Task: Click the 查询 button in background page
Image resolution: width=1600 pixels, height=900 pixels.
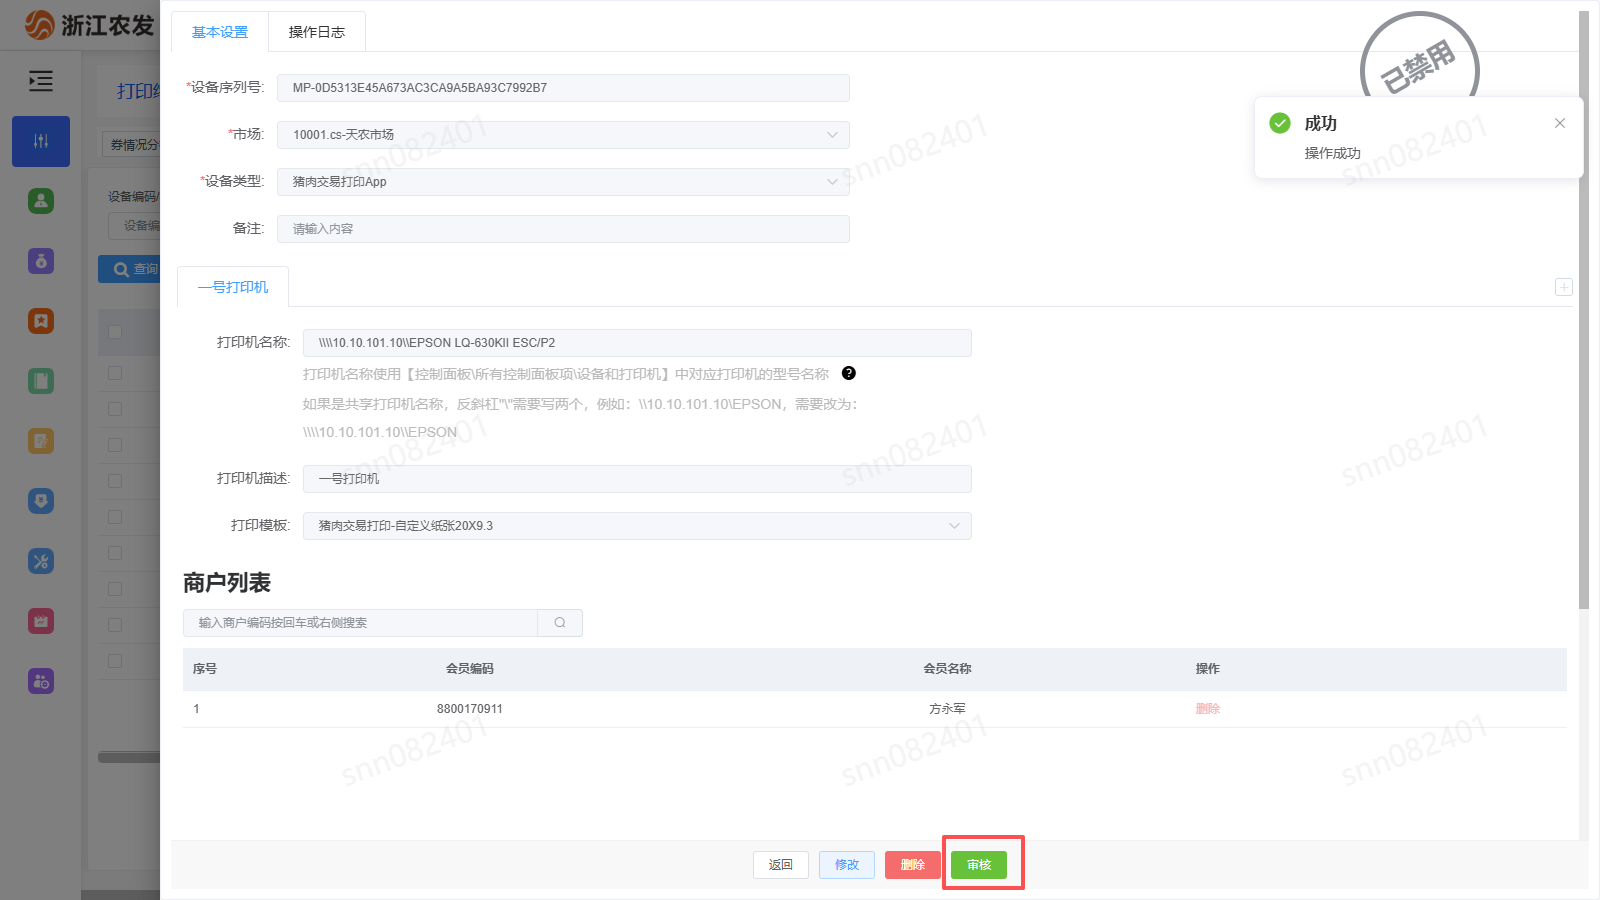Action: tap(130, 269)
